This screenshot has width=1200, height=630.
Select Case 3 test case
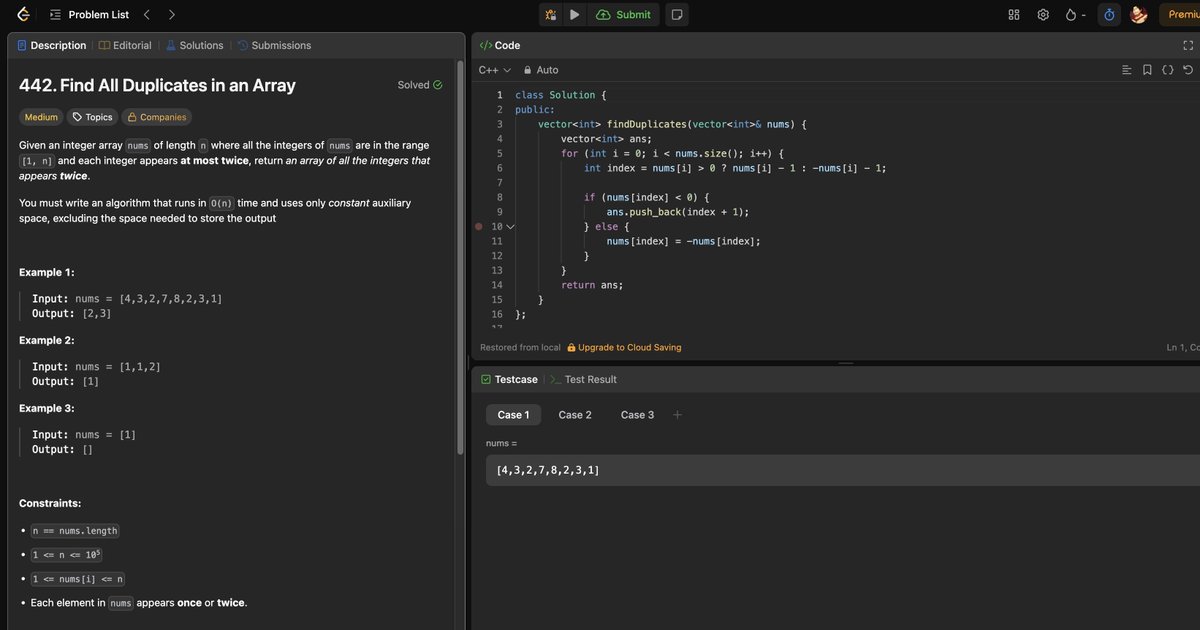tap(638, 415)
